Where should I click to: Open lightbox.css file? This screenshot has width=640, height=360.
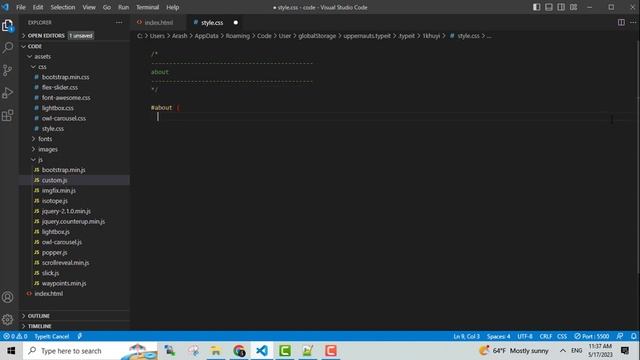point(75,108)
